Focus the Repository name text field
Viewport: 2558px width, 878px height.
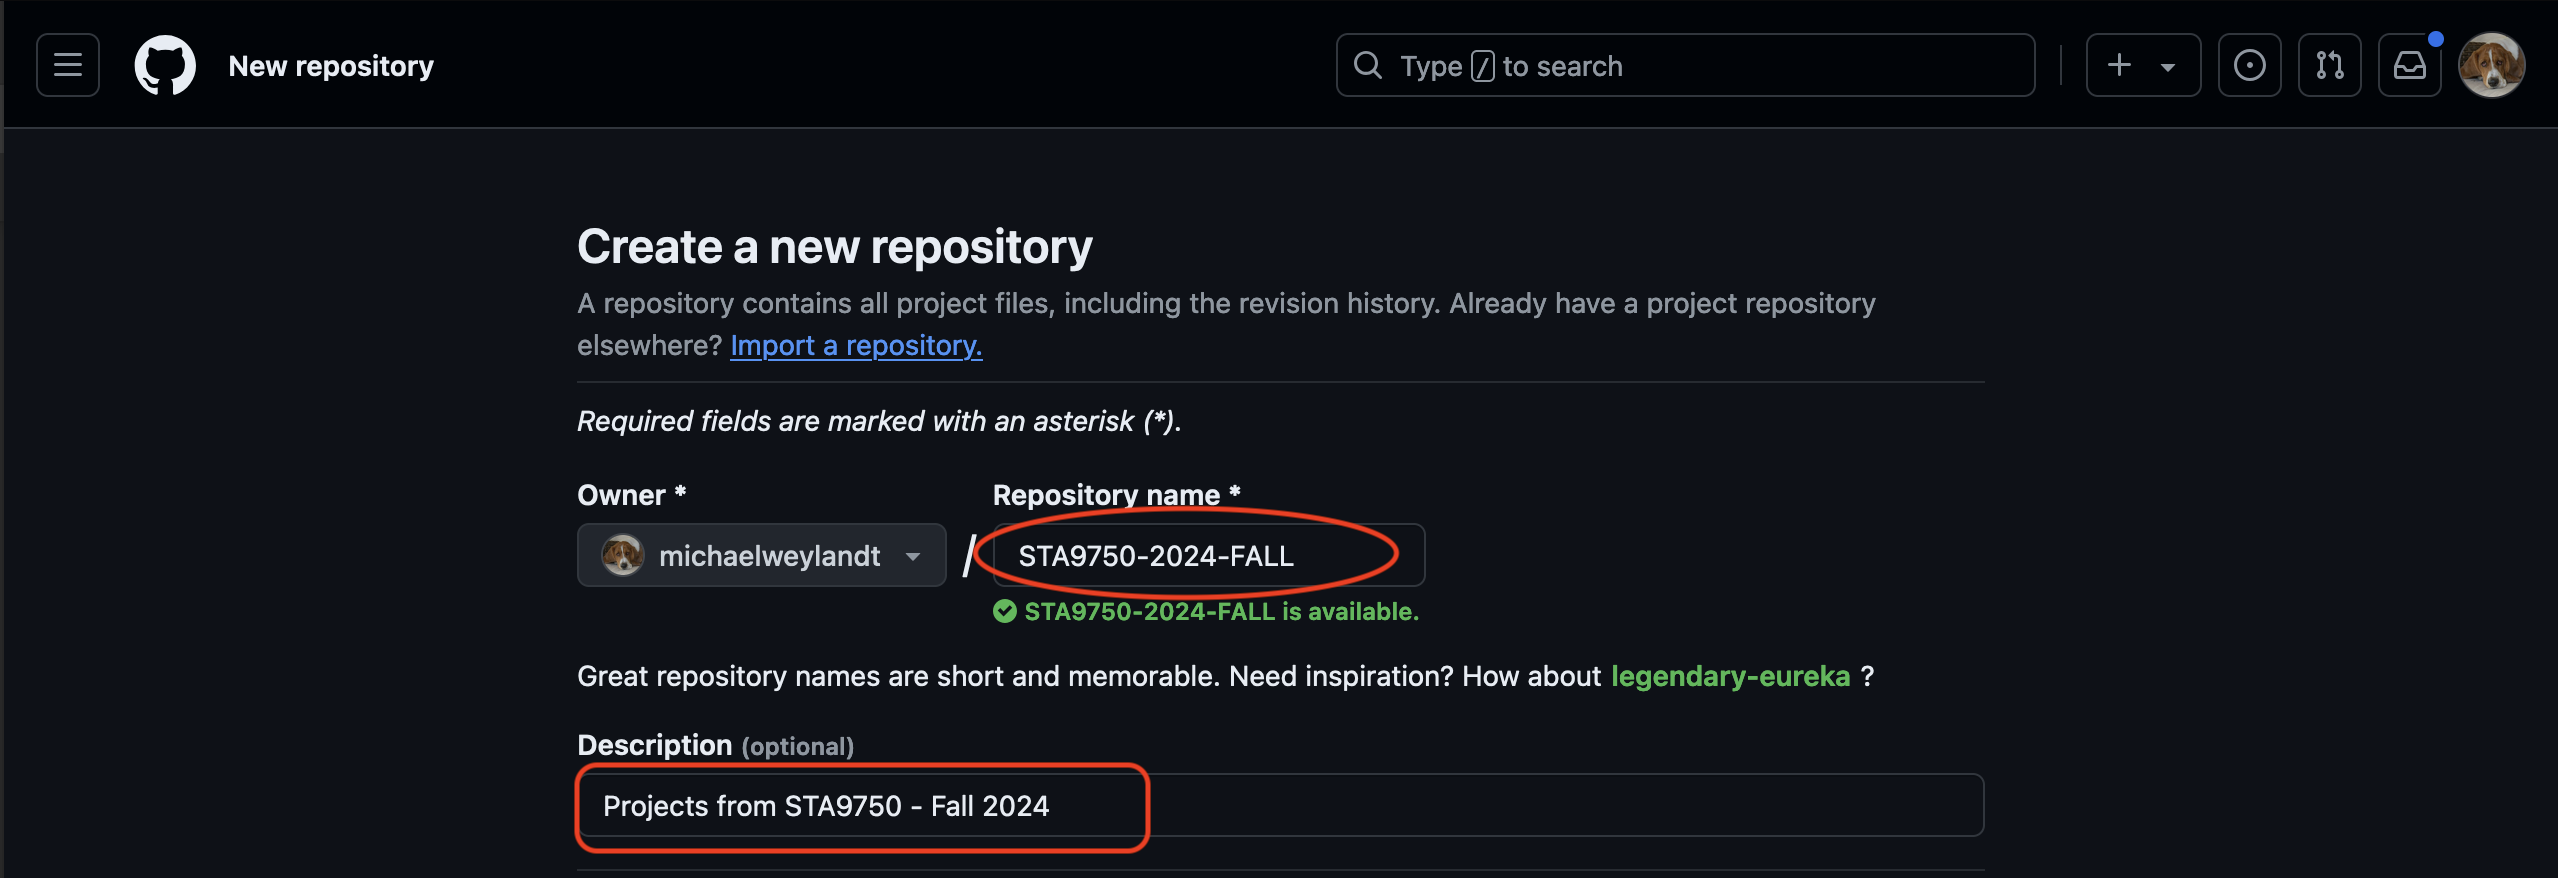[1207, 555]
